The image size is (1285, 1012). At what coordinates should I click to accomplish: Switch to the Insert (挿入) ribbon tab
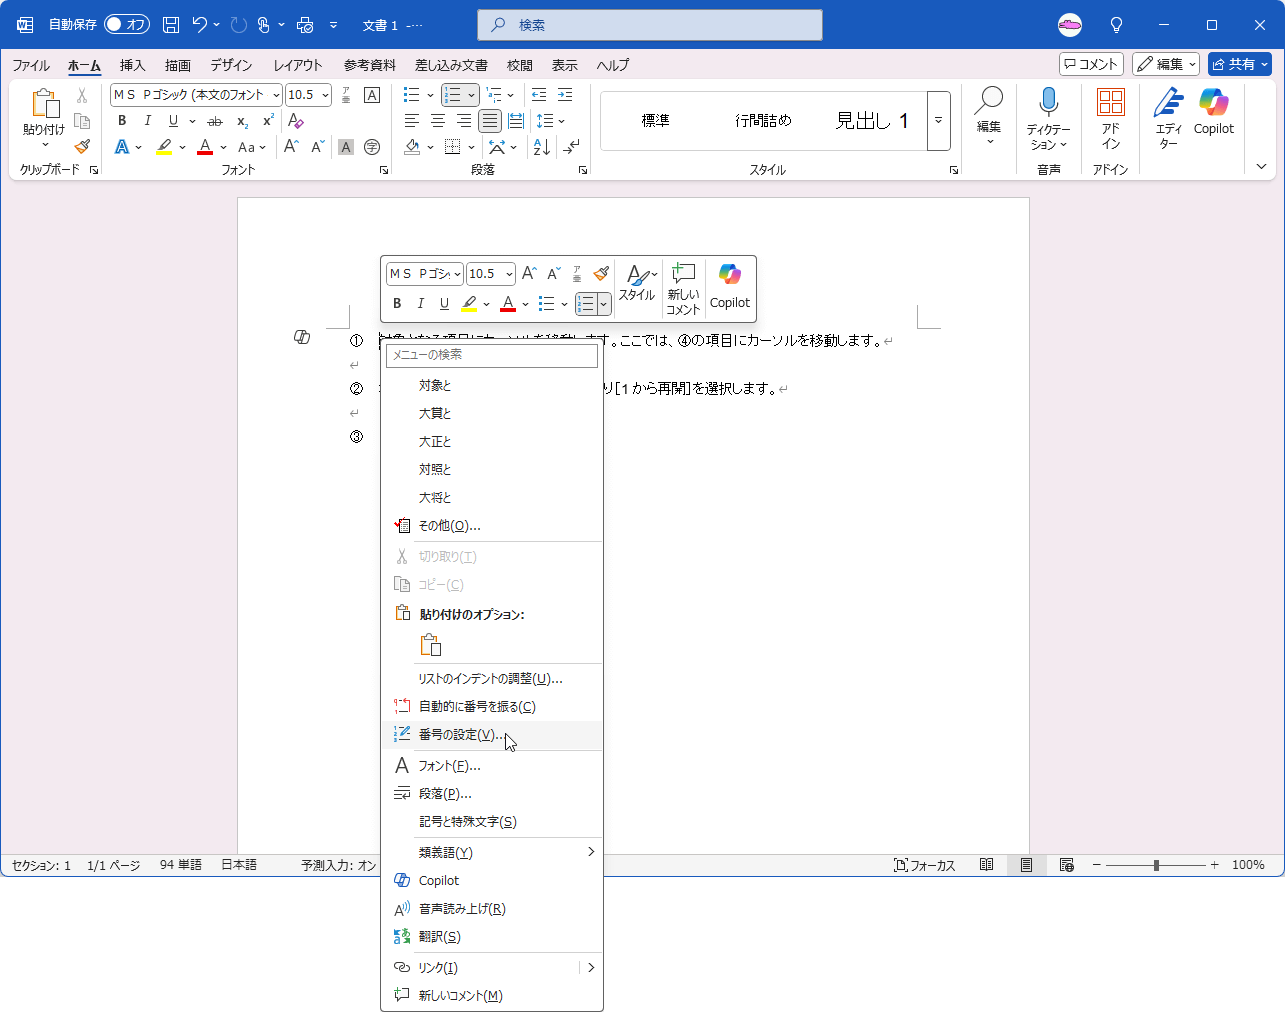click(132, 65)
